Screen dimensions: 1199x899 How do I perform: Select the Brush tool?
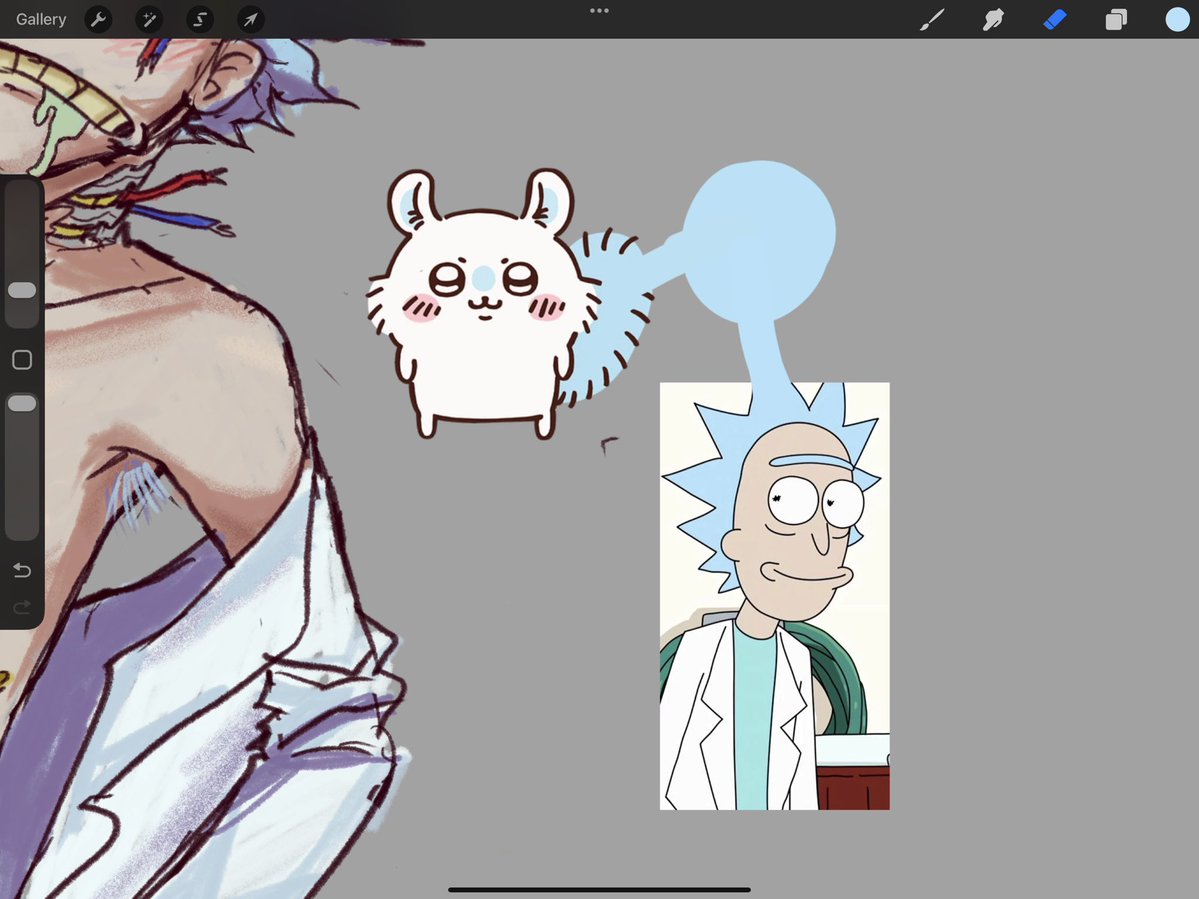(x=931, y=19)
